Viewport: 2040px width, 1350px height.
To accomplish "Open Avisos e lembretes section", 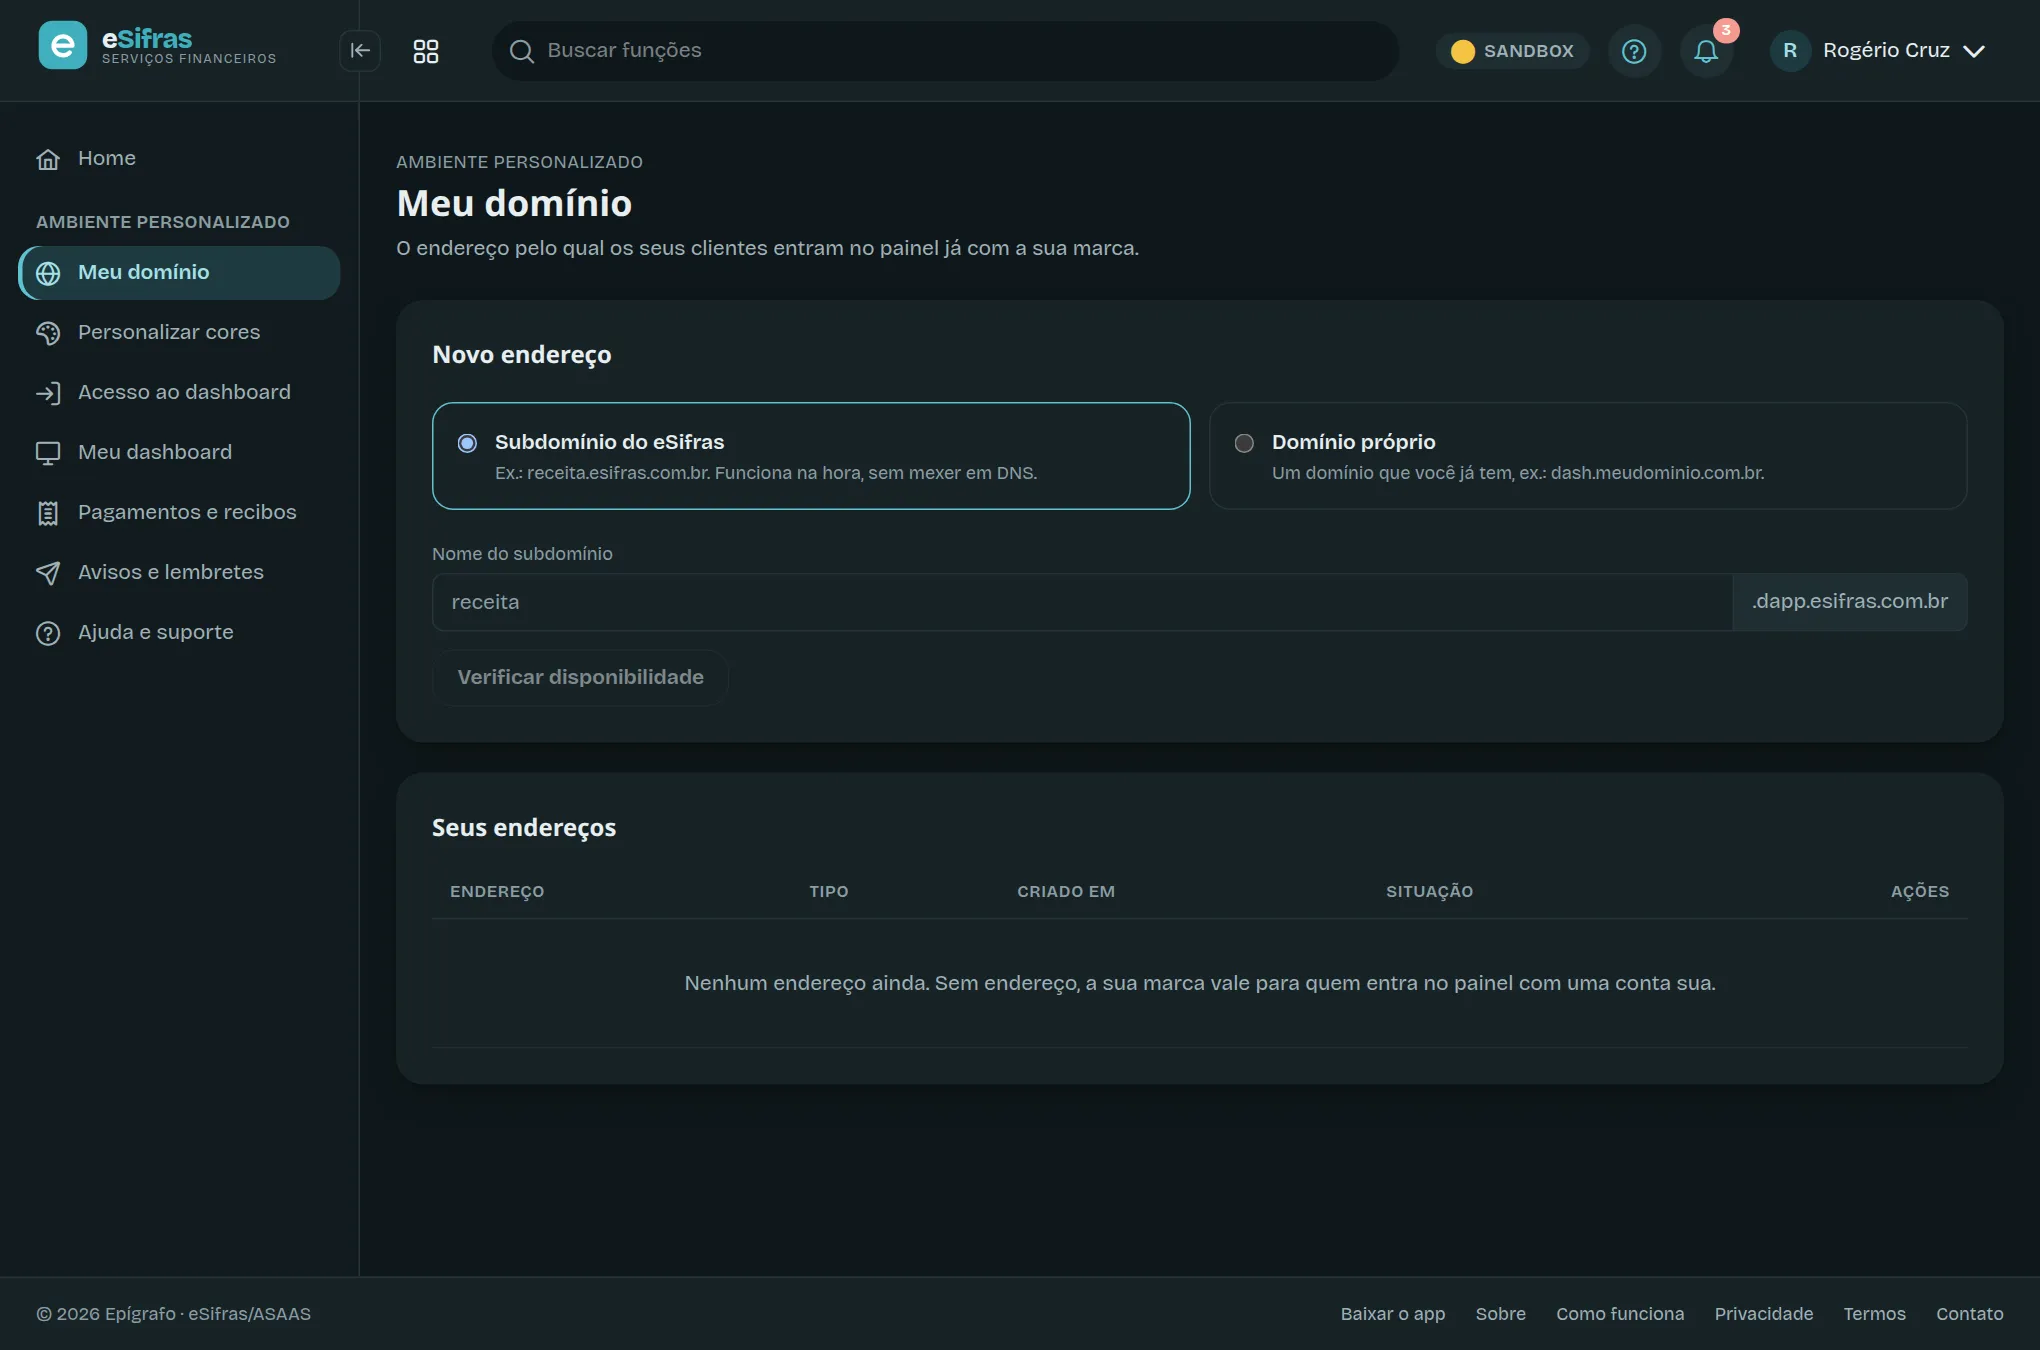I will tap(180, 572).
